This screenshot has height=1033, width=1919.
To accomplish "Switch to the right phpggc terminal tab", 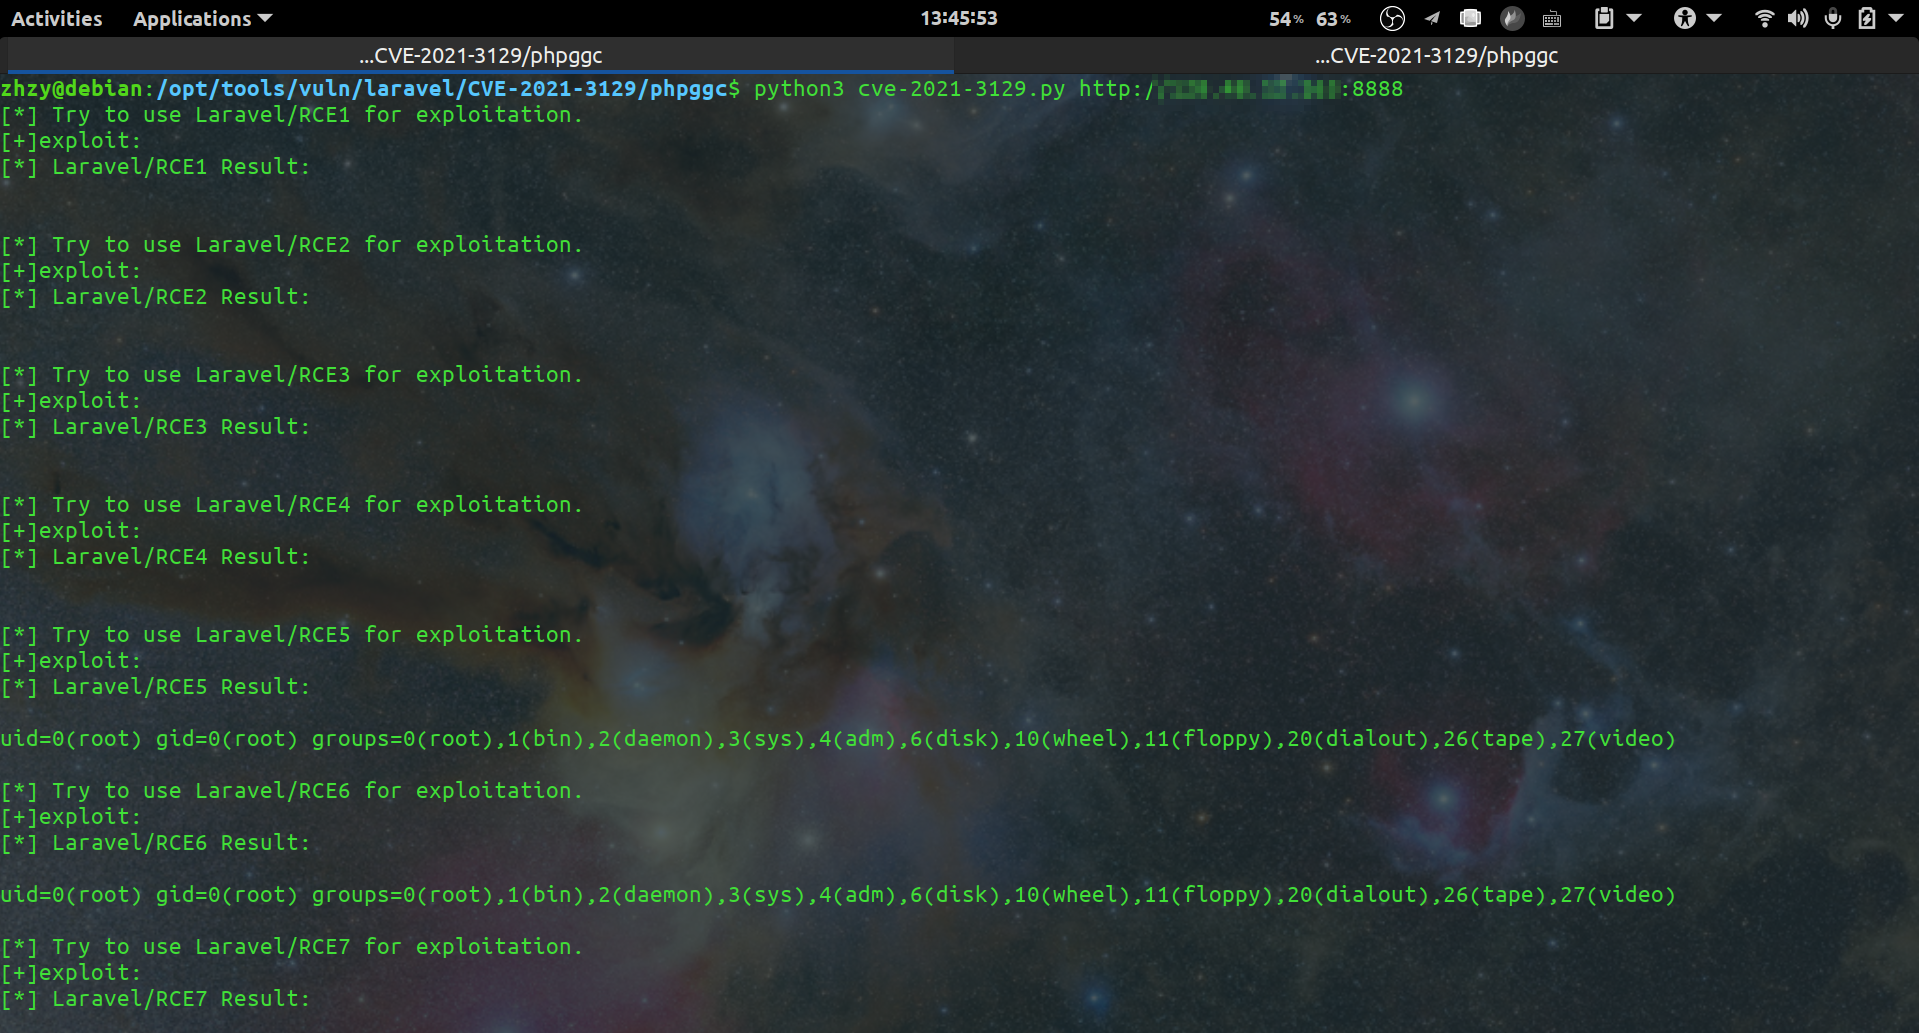I will 1437,56.
